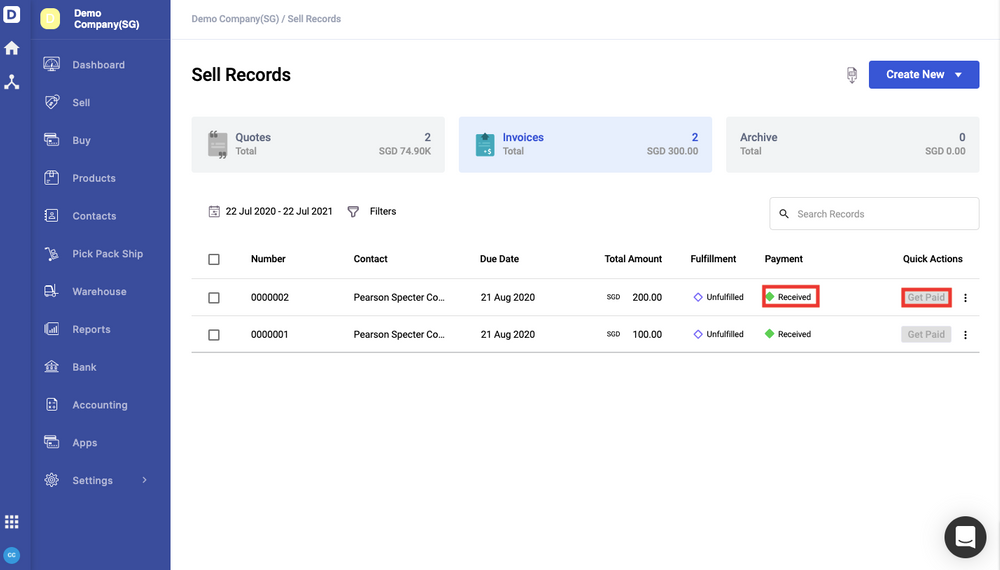This screenshot has height=570, width=1000.
Task: Open the apps grid launcher icon
Action: click(x=12, y=522)
